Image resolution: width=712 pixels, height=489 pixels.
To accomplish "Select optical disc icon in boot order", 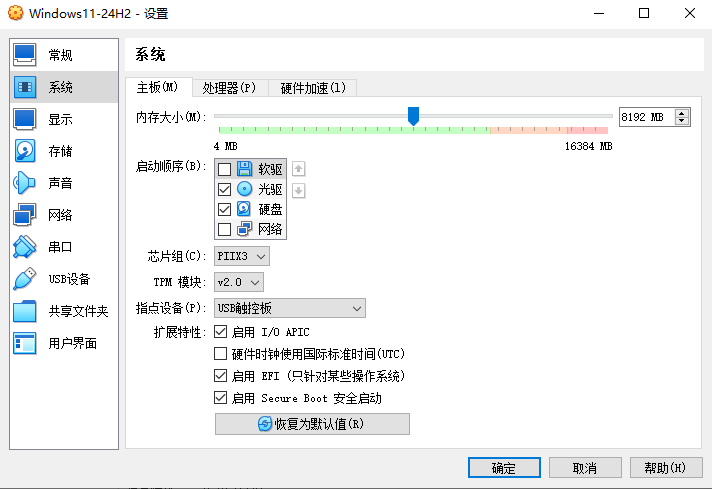I will tap(244, 189).
